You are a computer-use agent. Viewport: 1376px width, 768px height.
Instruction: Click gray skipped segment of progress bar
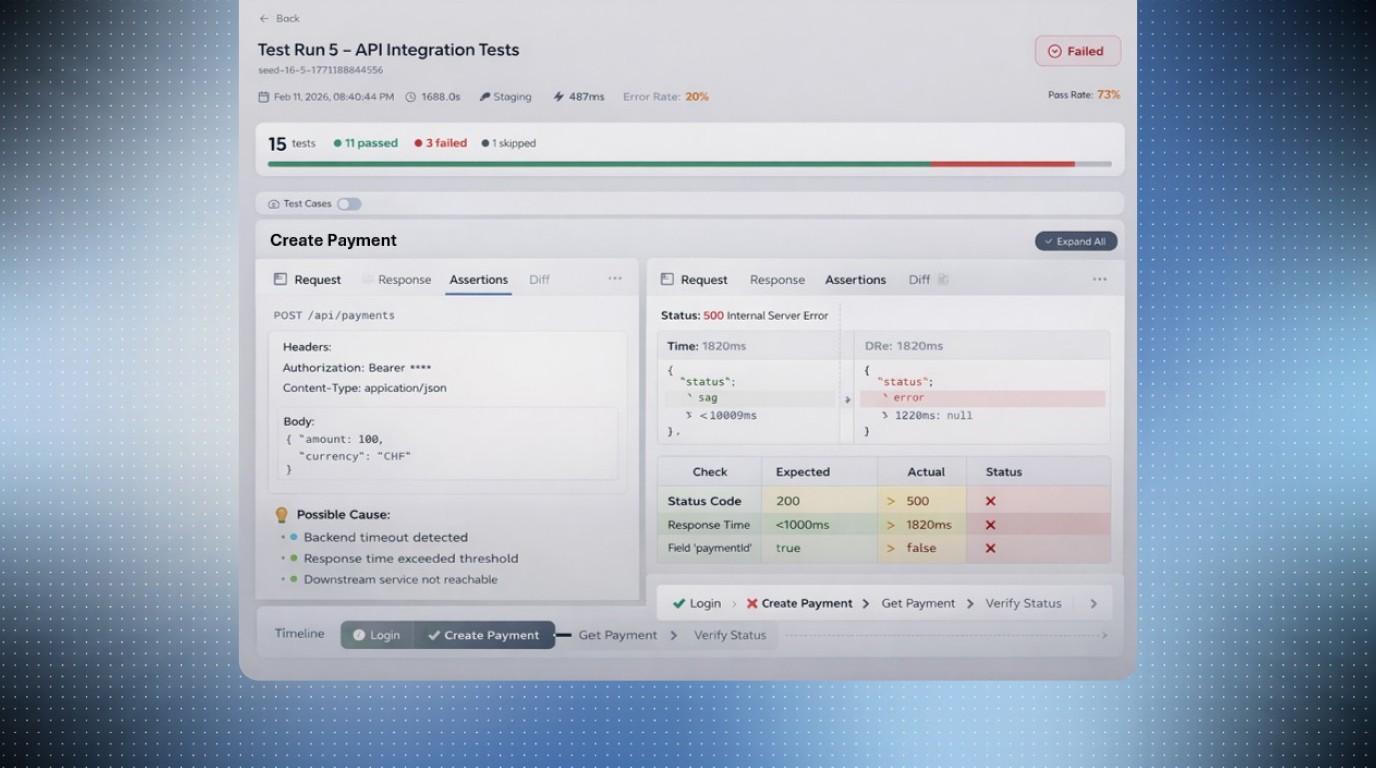[1093, 164]
